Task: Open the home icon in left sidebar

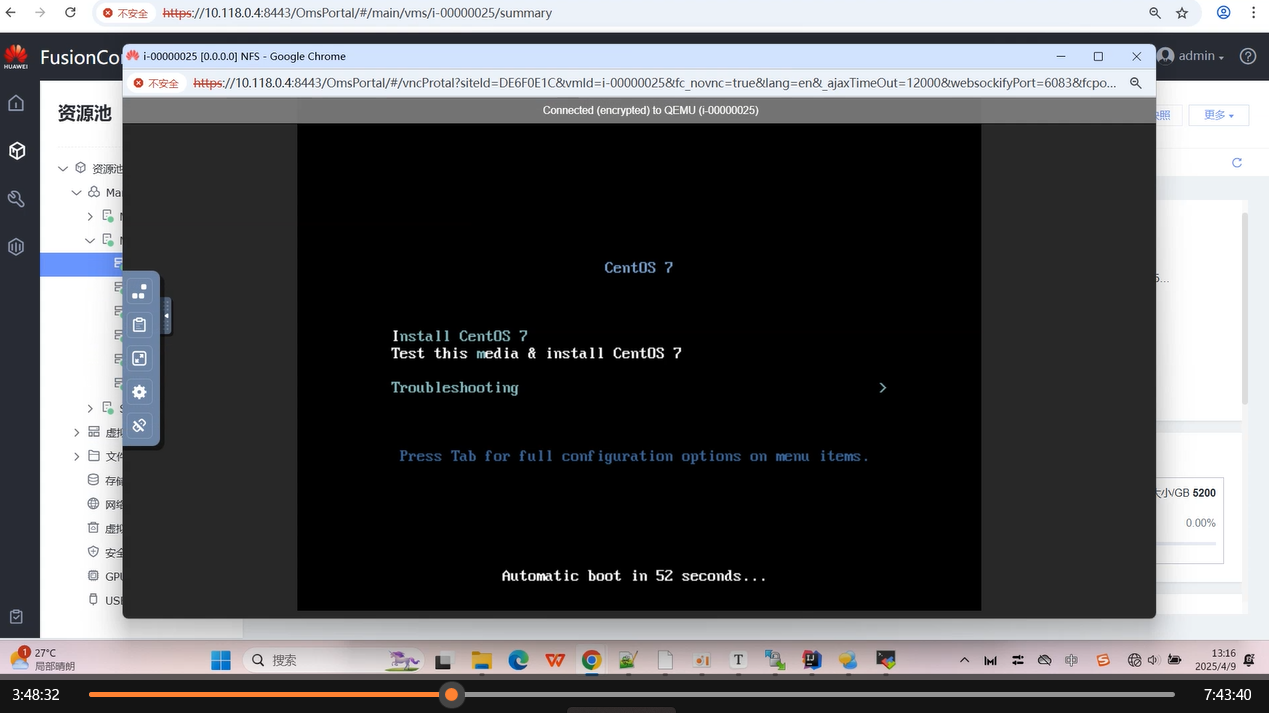Action: coord(16,103)
